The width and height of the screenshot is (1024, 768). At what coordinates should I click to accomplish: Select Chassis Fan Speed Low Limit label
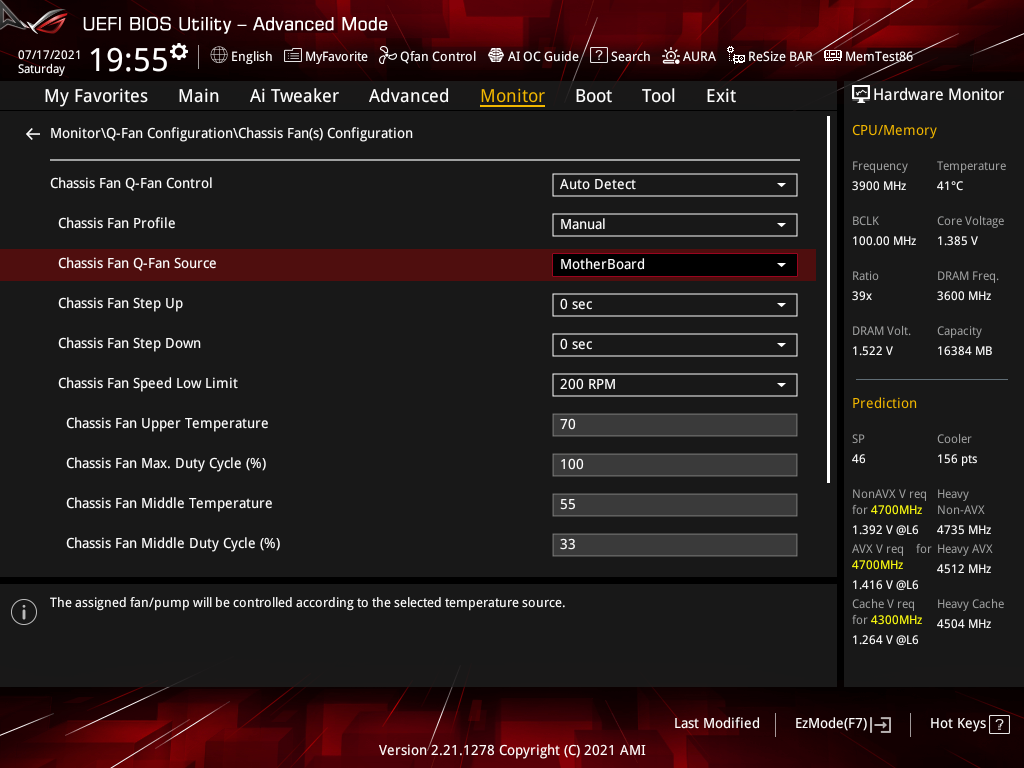coord(148,383)
